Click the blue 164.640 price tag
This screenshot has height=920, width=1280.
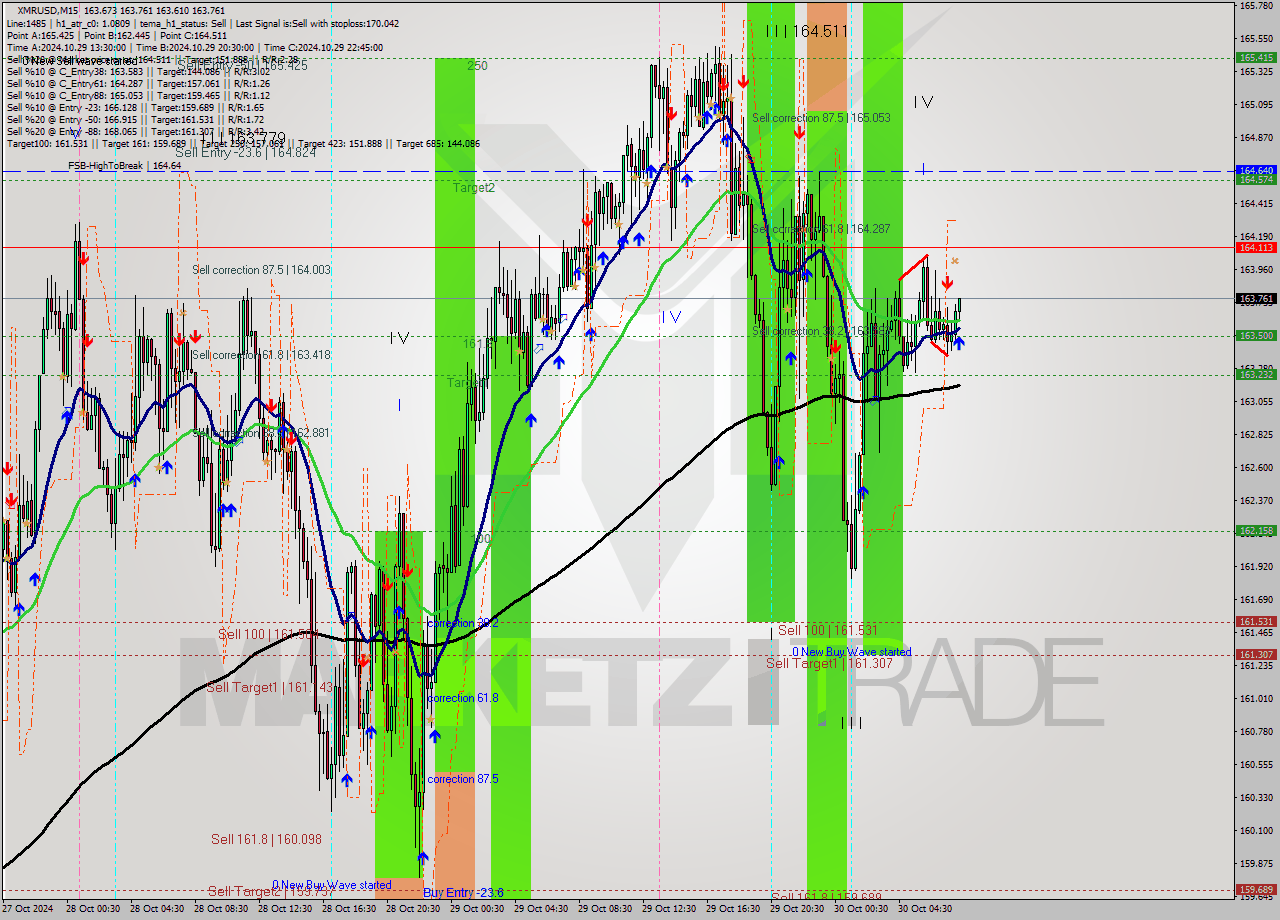tap(1256, 170)
